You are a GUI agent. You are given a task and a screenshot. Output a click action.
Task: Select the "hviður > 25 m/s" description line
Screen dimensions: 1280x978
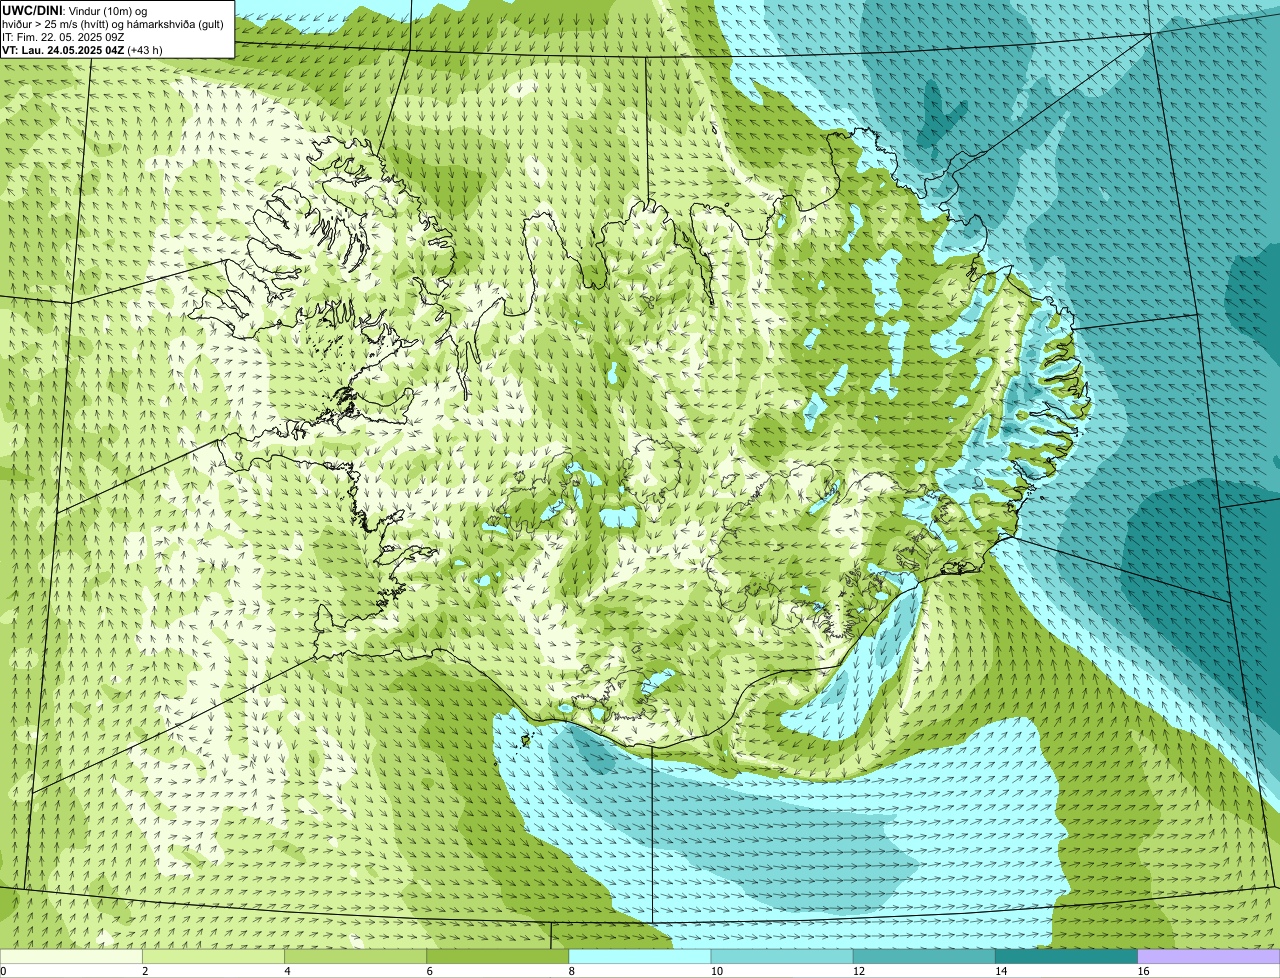point(113,24)
